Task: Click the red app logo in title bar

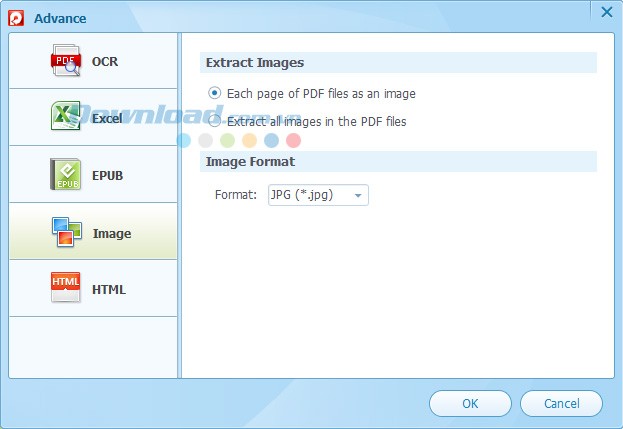Action: 16,18
